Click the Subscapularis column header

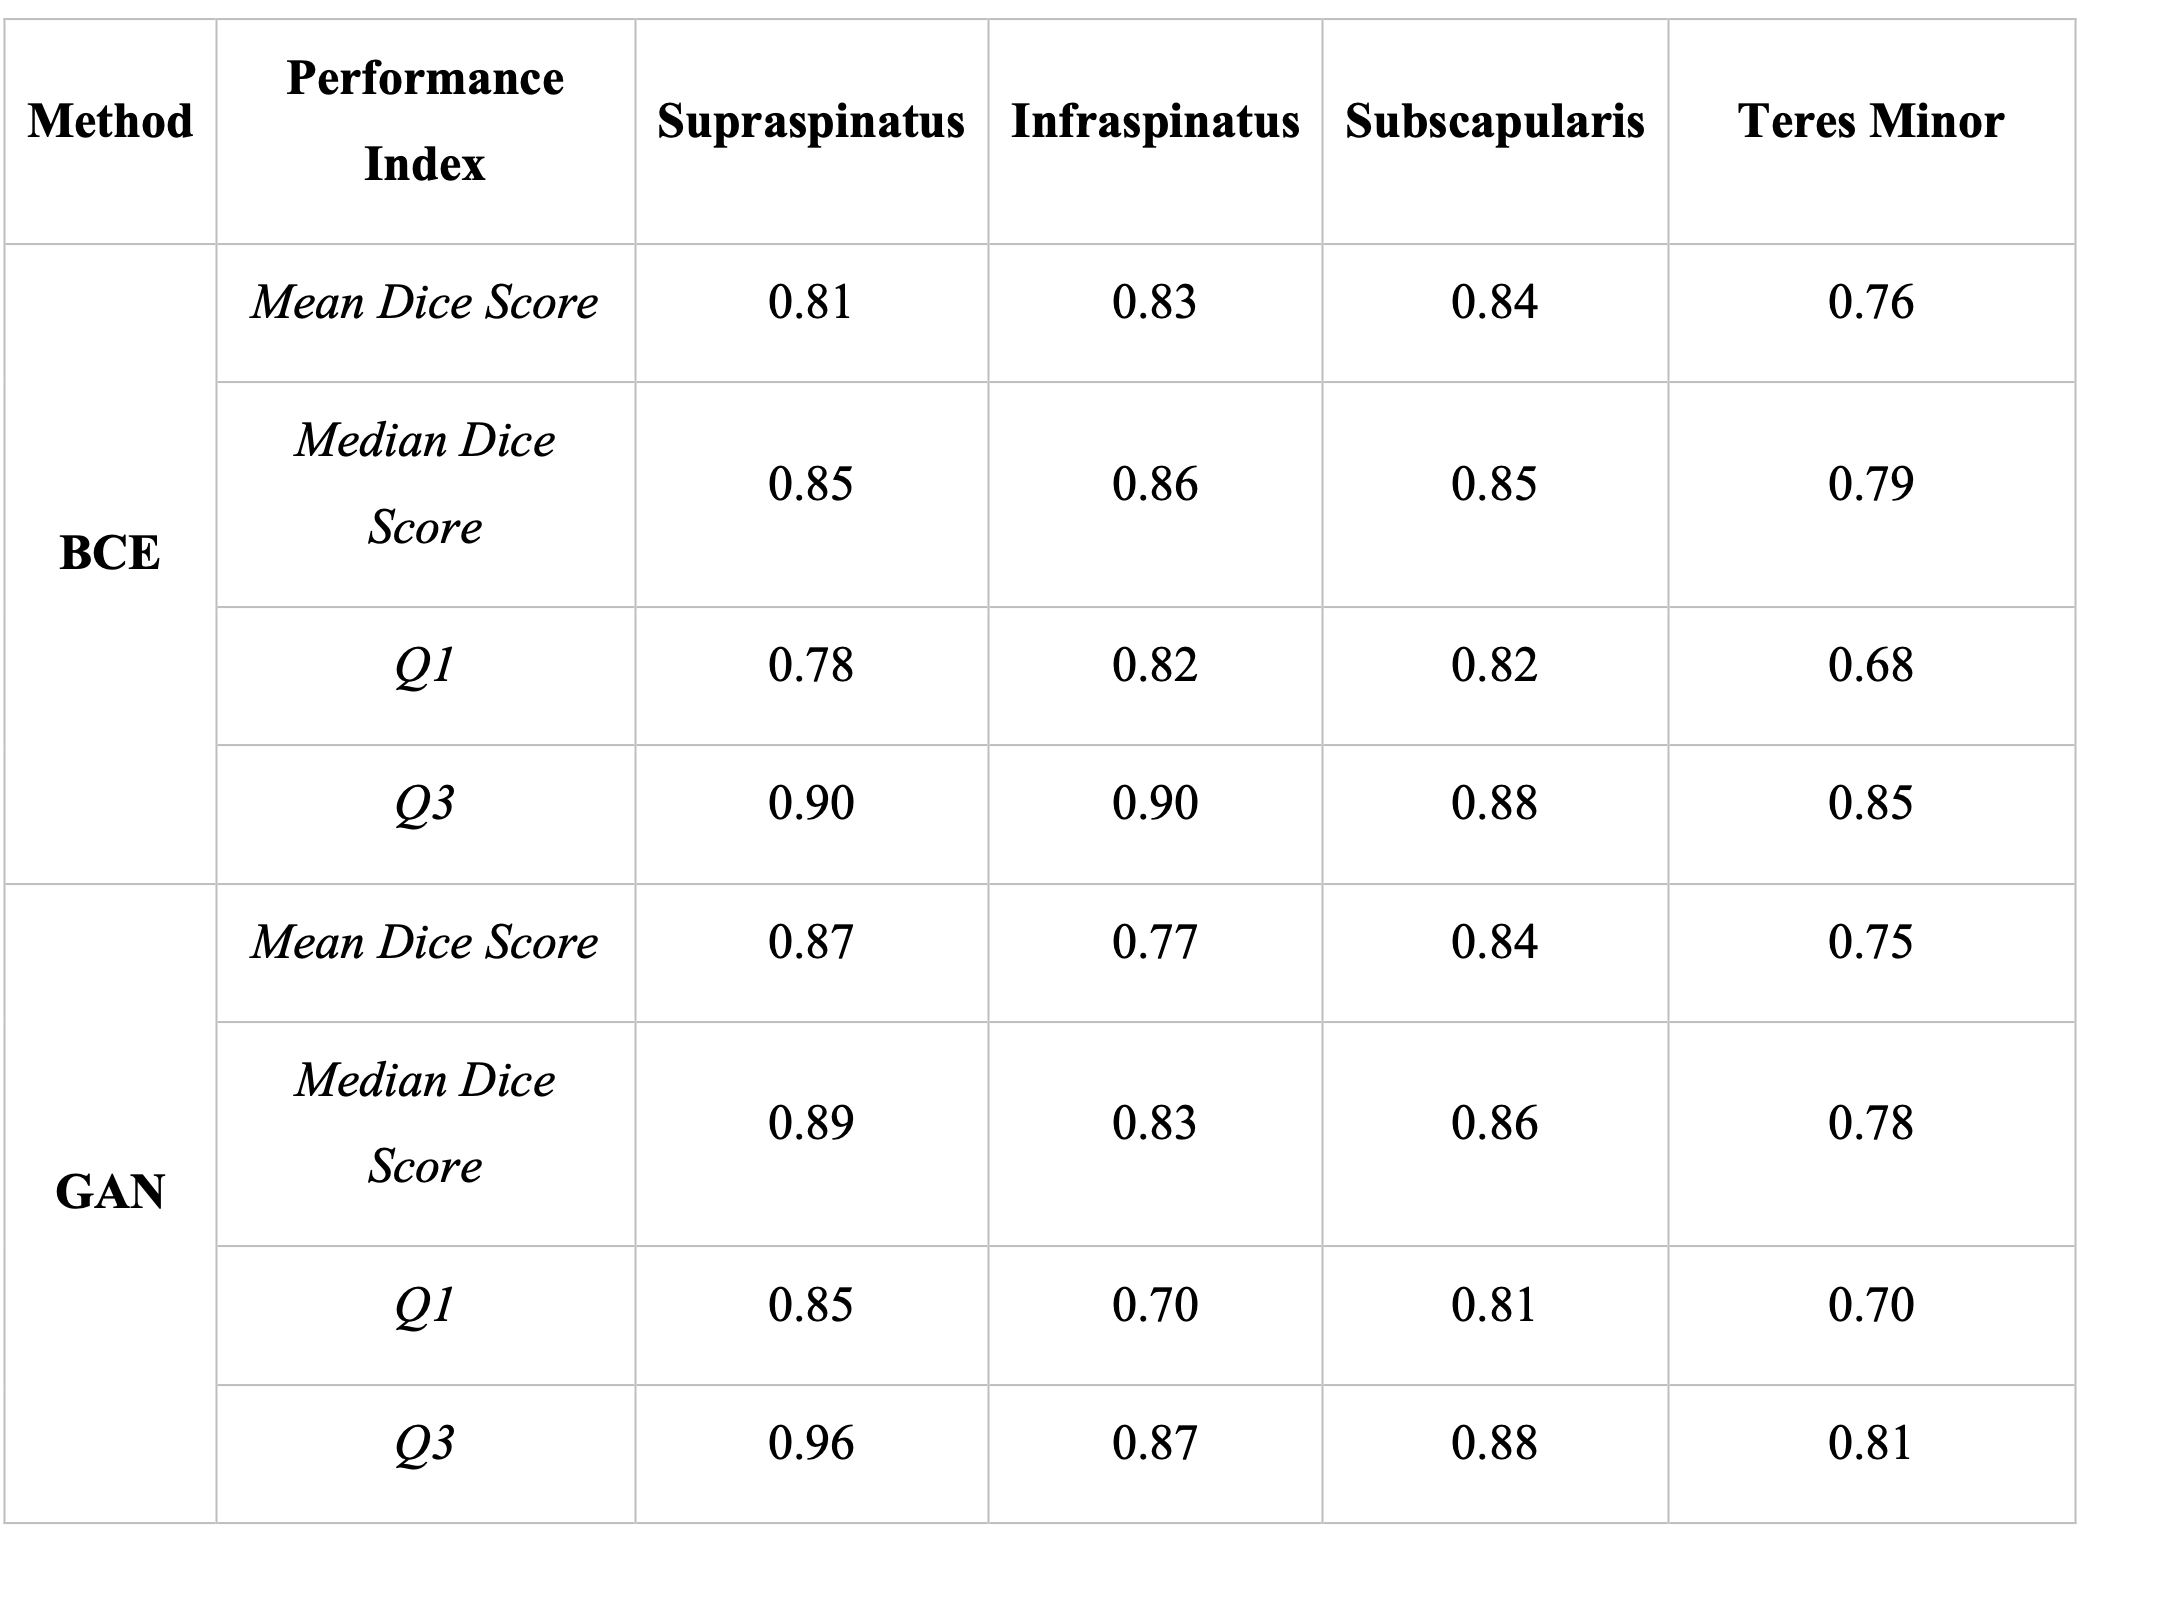pyautogui.click(x=1494, y=121)
